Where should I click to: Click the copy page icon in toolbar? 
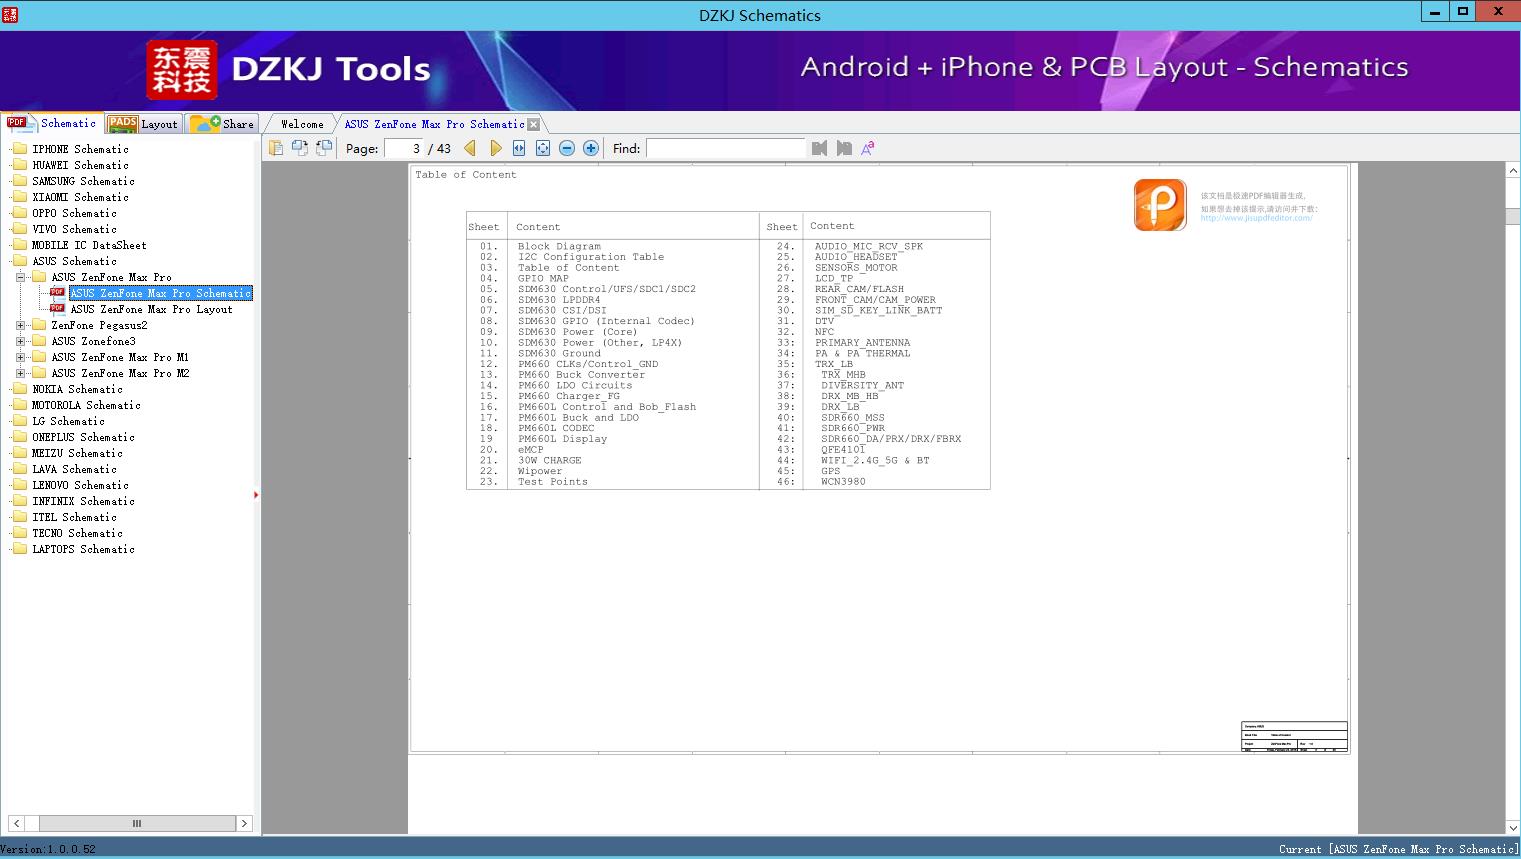click(x=276, y=148)
